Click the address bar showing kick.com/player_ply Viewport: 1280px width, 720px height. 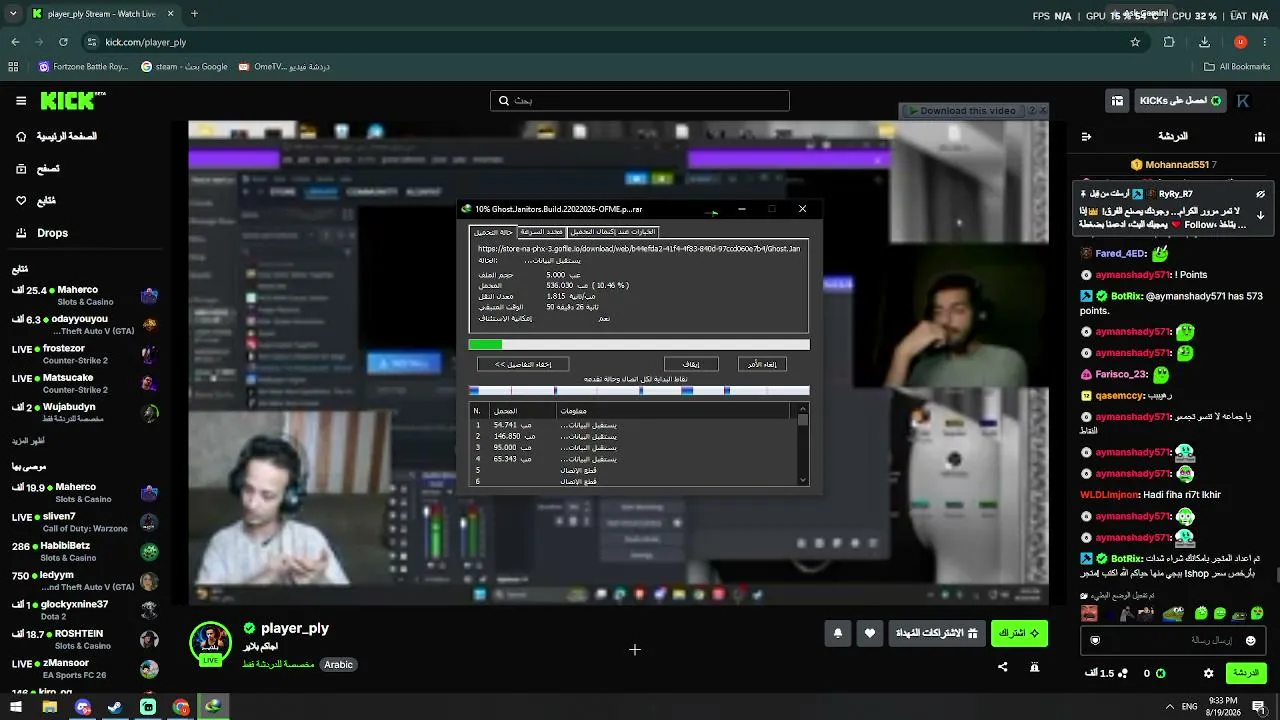[x=610, y=42]
